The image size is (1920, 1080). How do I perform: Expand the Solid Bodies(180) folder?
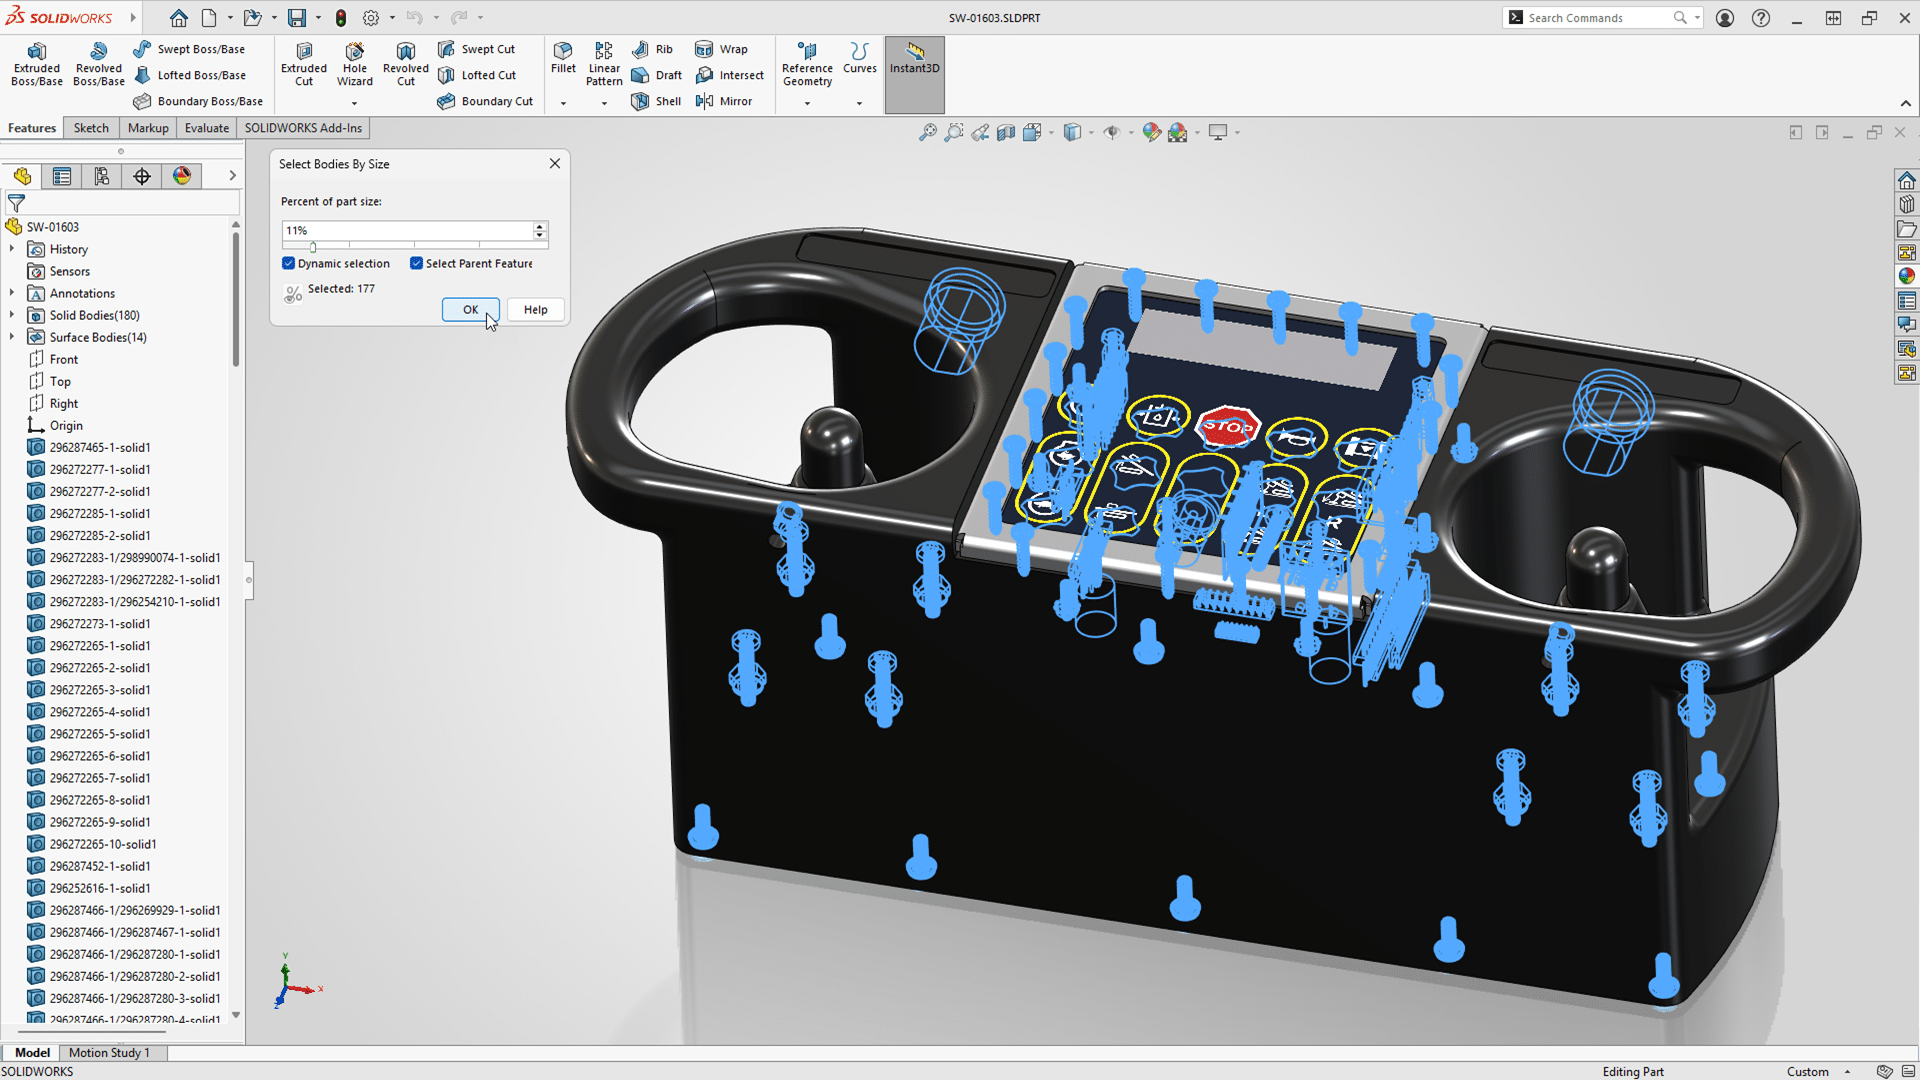(x=12, y=315)
